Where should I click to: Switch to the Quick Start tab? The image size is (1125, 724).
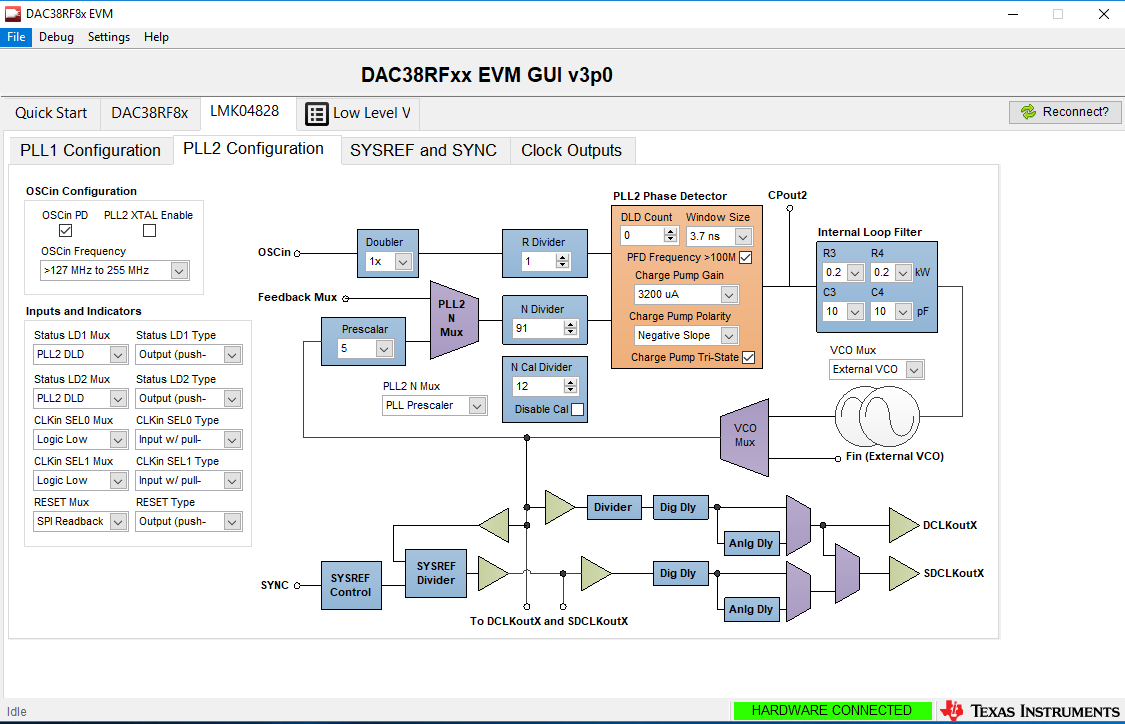51,113
